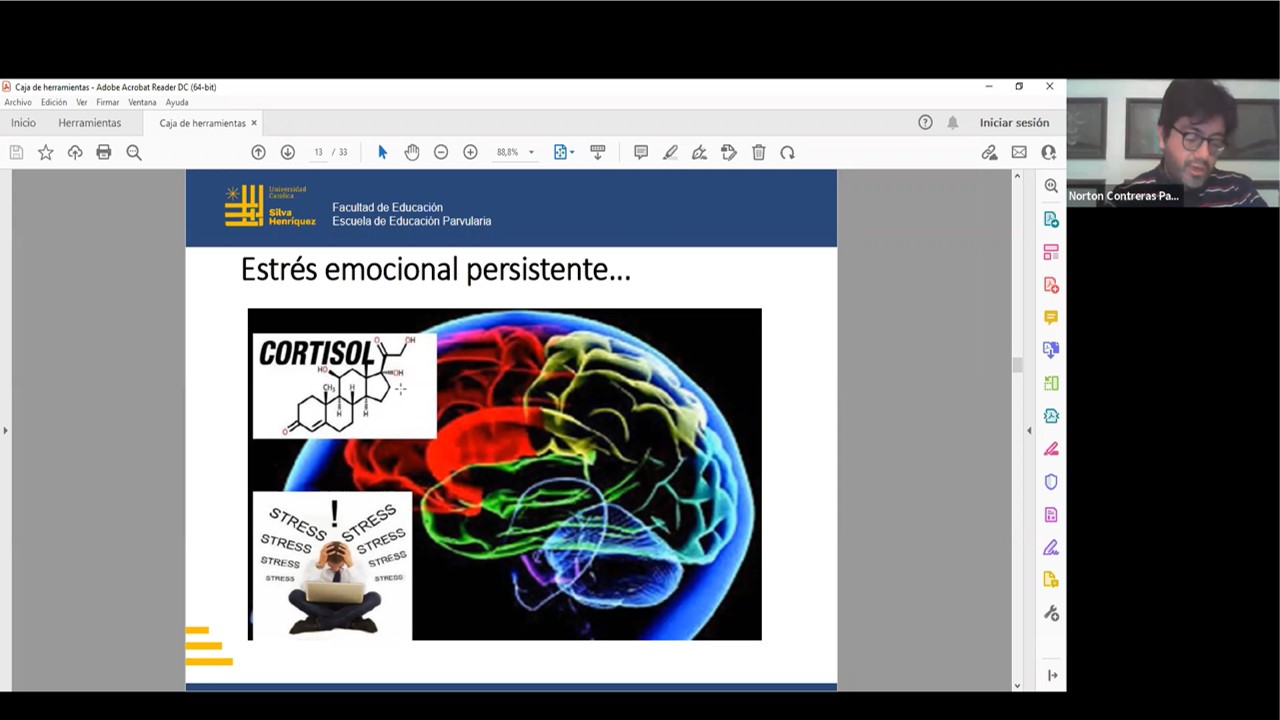
Task: Go to the next page arrow
Action: 288,152
